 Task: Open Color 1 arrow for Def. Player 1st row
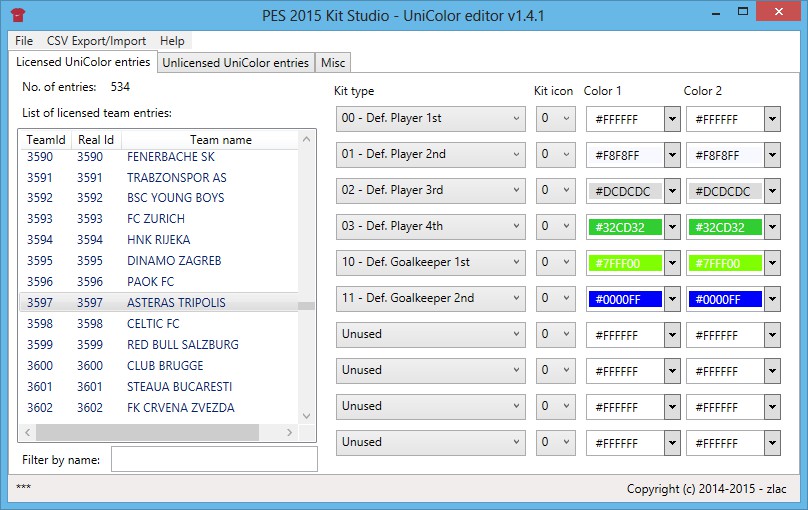tap(672, 120)
